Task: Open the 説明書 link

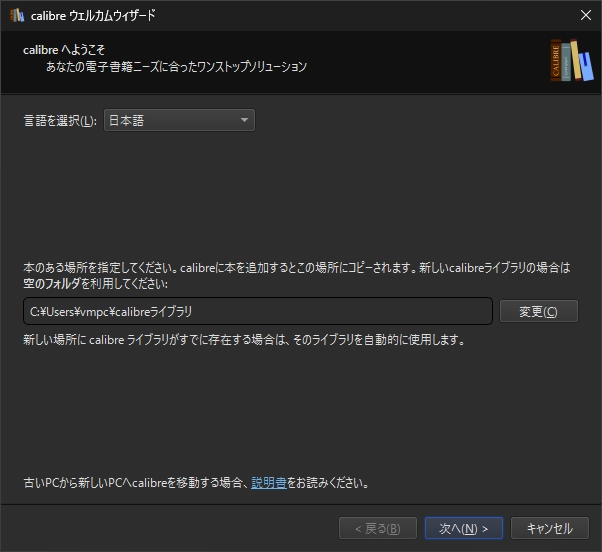Action: (268, 483)
